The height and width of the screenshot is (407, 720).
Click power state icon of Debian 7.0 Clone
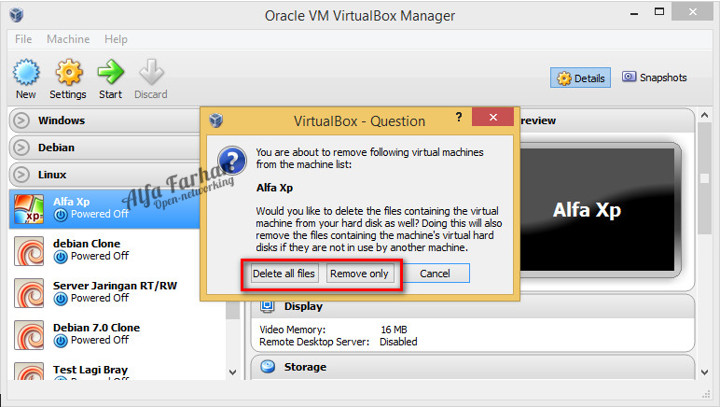61,340
